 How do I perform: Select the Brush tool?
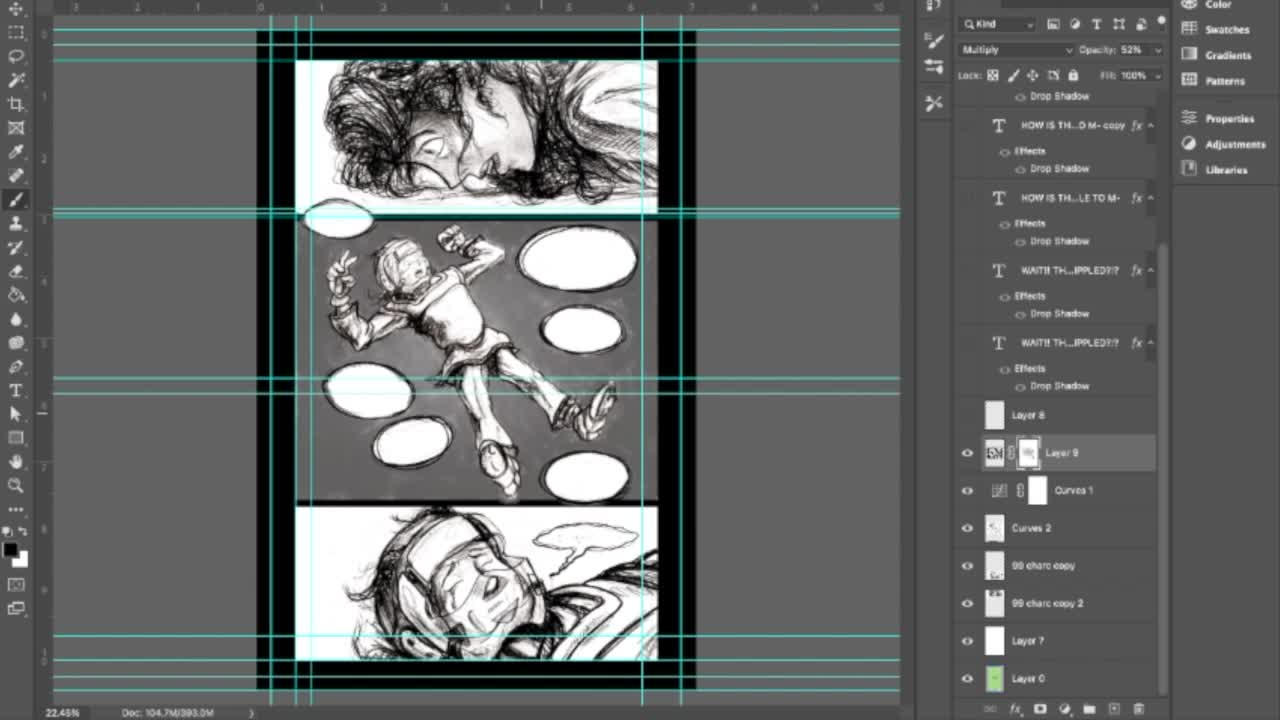tap(16, 200)
